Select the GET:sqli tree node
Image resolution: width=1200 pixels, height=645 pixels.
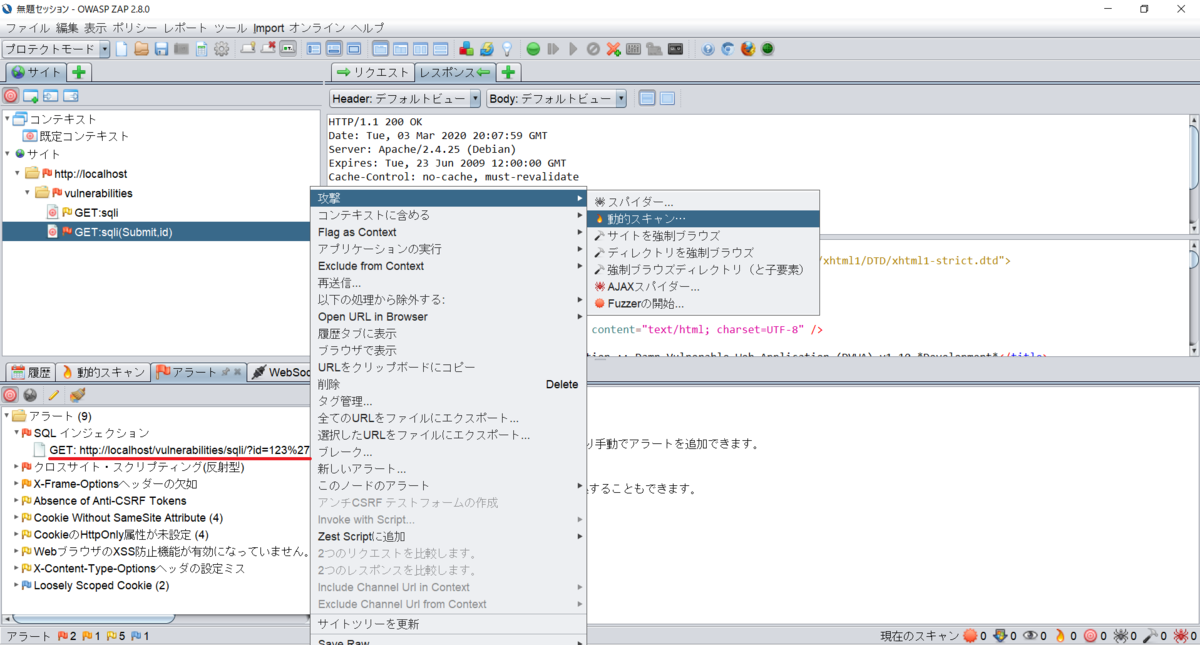click(96, 212)
